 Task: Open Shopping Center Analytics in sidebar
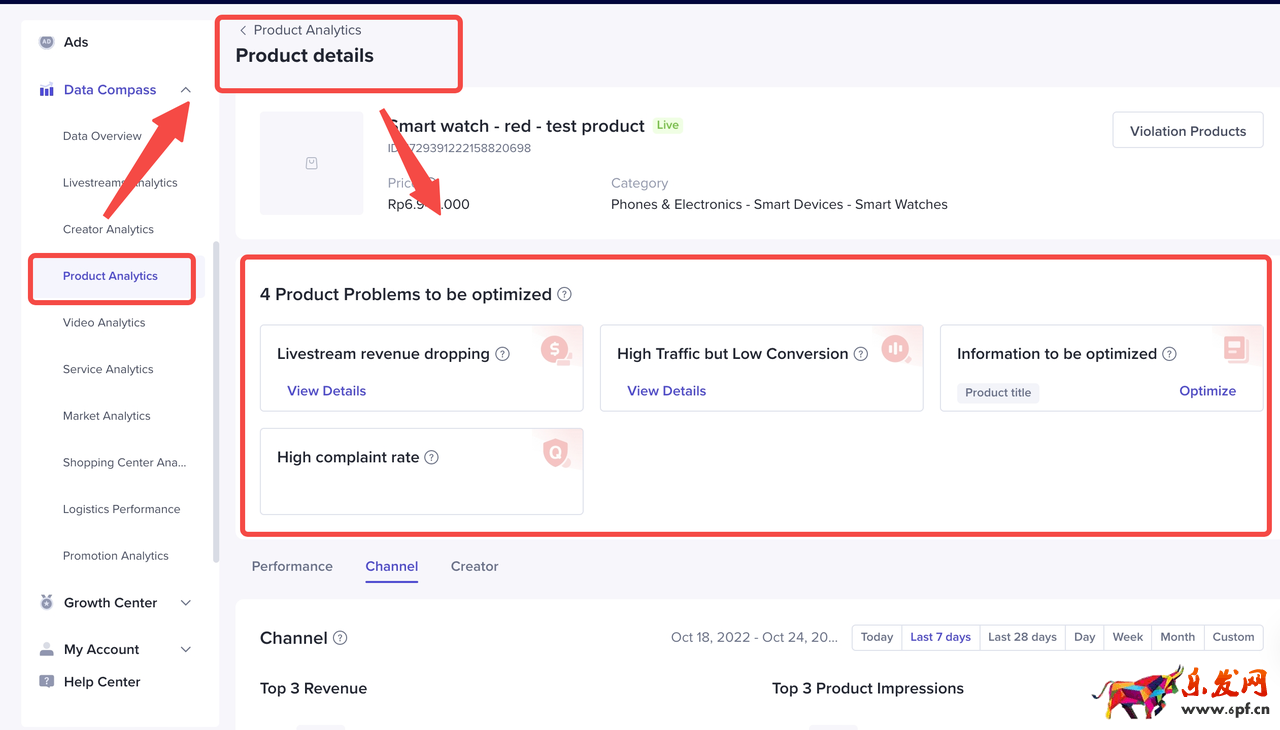pos(124,463)
